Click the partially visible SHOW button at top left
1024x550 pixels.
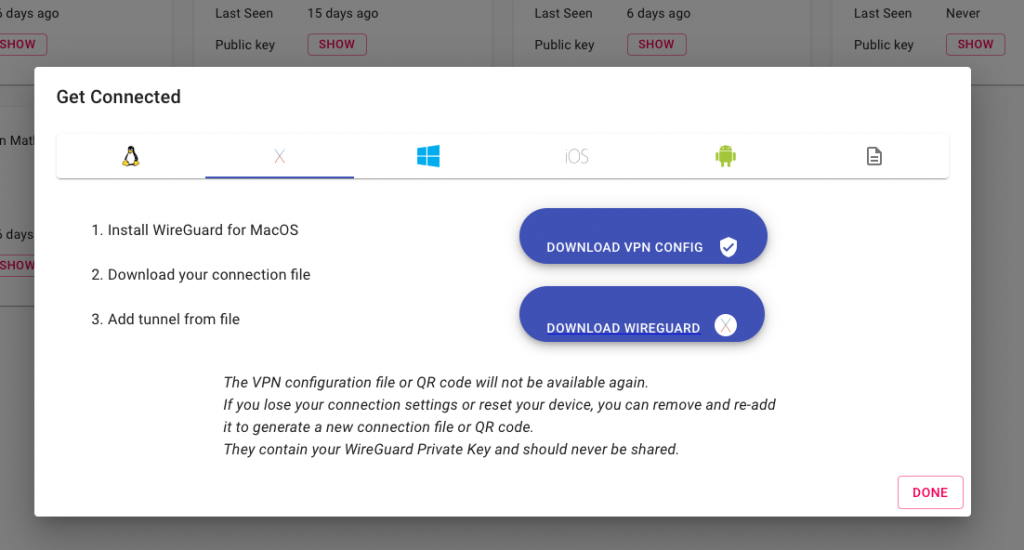click(x=23, y=44)
